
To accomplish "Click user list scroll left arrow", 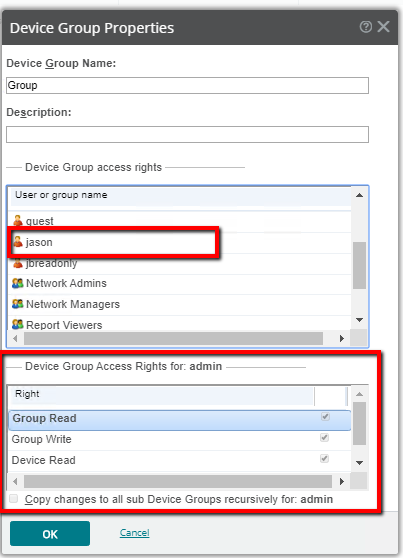I will [x=15, y=338].
